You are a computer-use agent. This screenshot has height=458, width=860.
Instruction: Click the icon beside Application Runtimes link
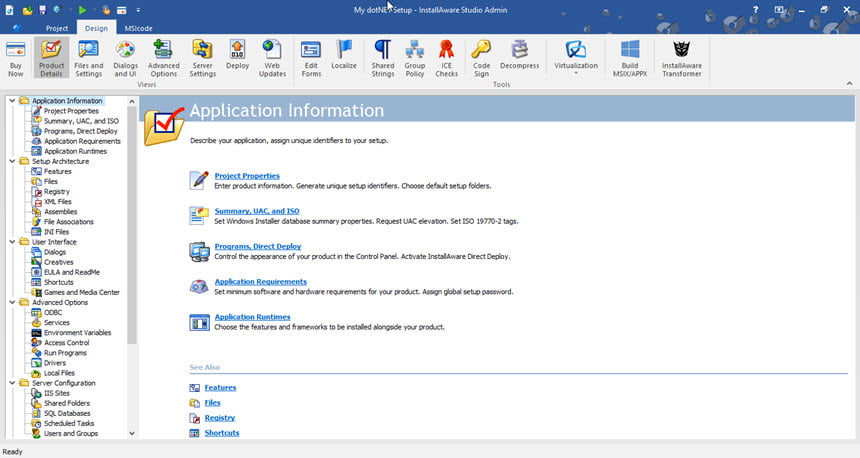point(199,322)
